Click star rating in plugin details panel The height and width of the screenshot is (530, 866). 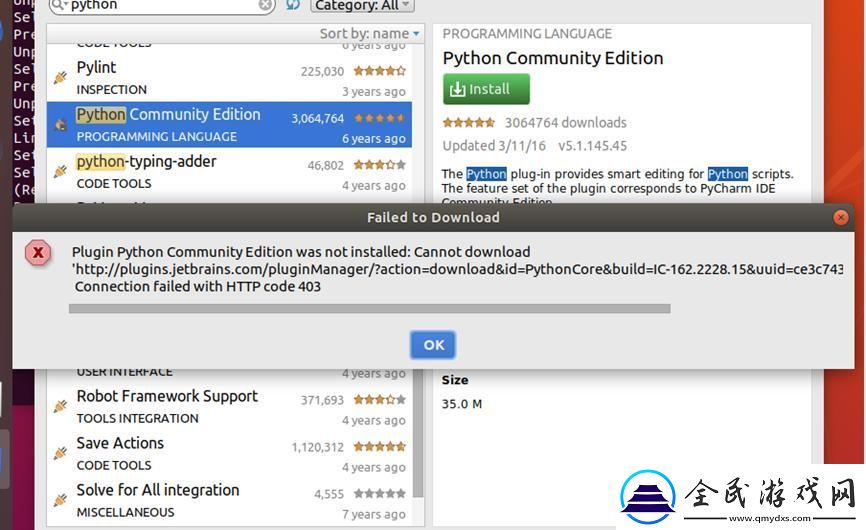tap(469, 123)
